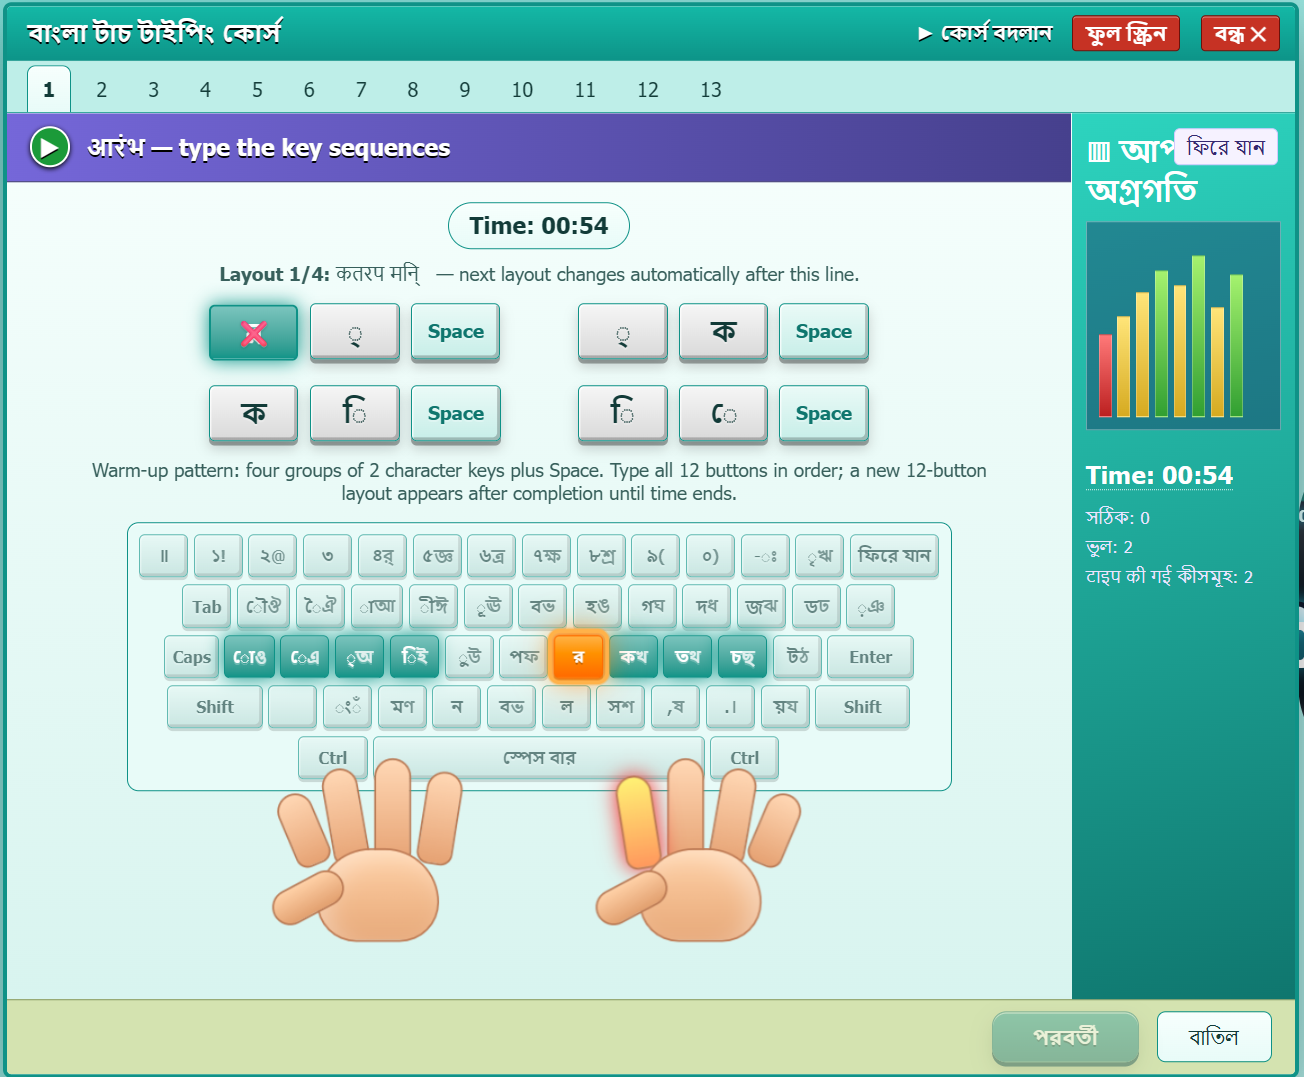This screenshot has width=1304, height=1077.
Task: Cancel using the বাতিল button
Action: click(x=1214, y=1037)
